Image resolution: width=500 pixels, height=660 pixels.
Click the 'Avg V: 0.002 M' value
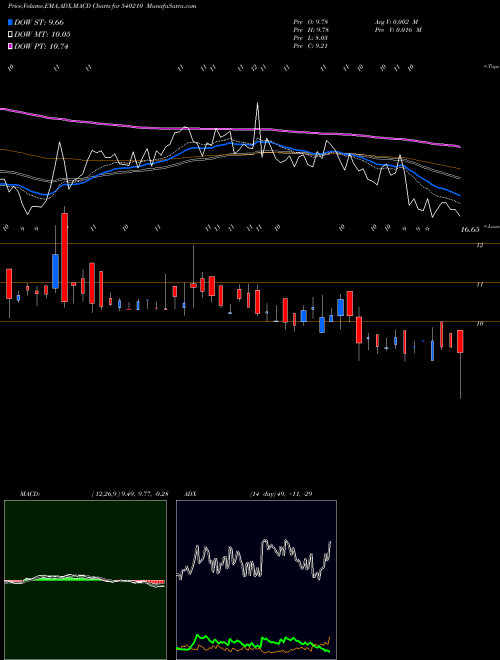coord(396,22)
